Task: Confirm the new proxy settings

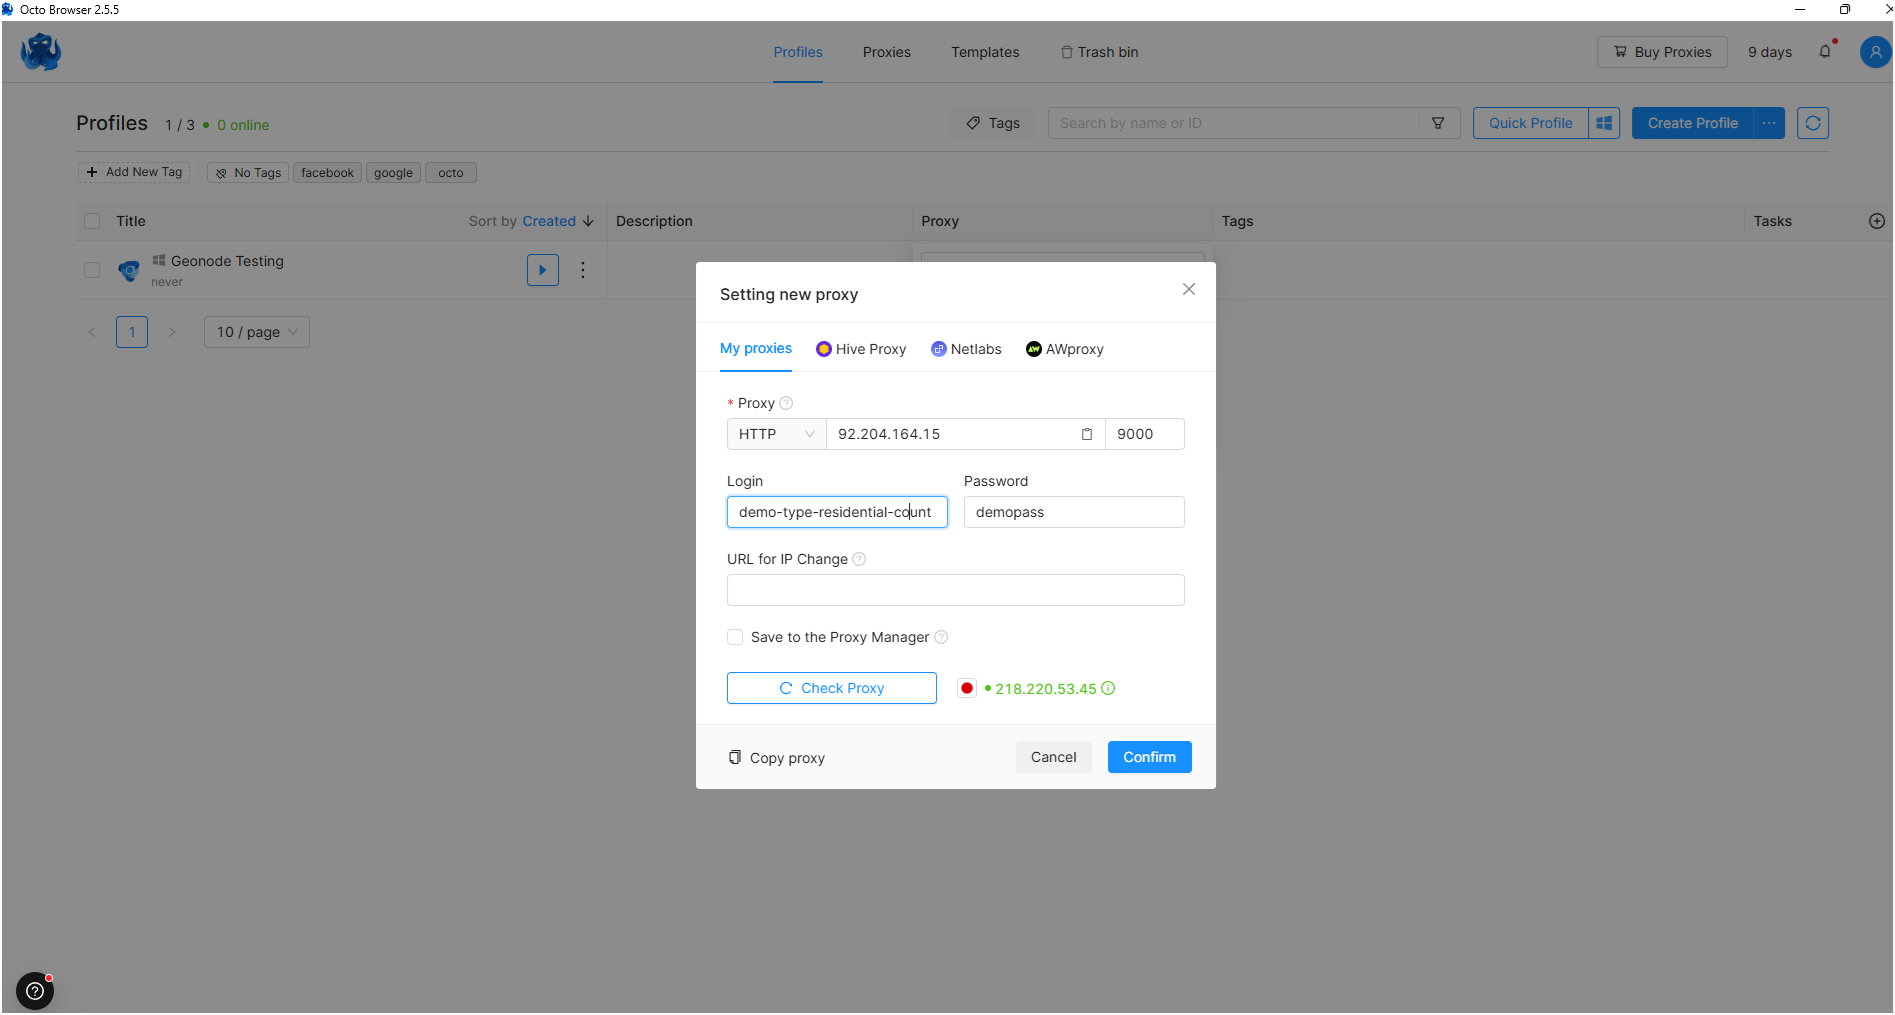Action: pos(1148,757)
